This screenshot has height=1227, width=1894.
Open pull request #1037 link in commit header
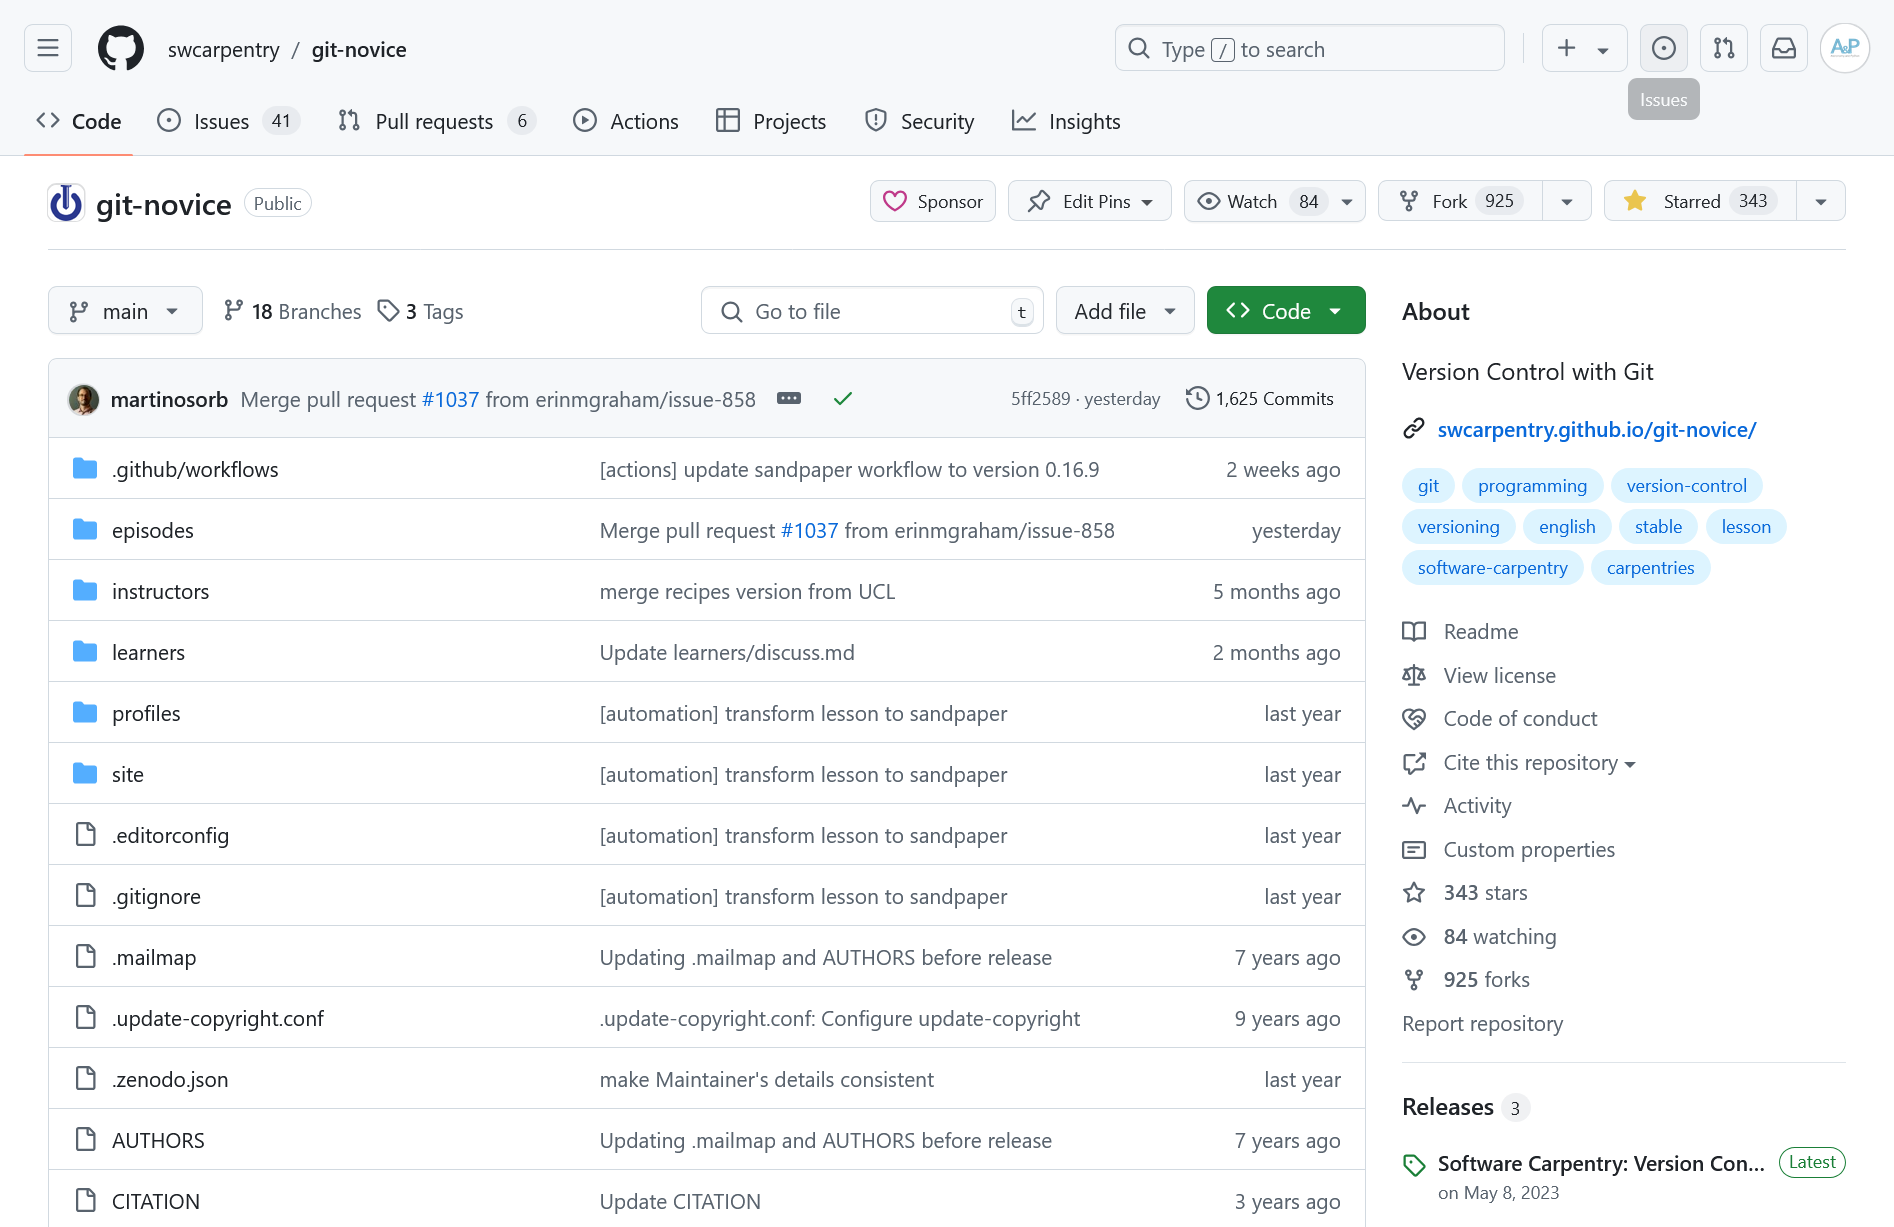click(451, 399)
